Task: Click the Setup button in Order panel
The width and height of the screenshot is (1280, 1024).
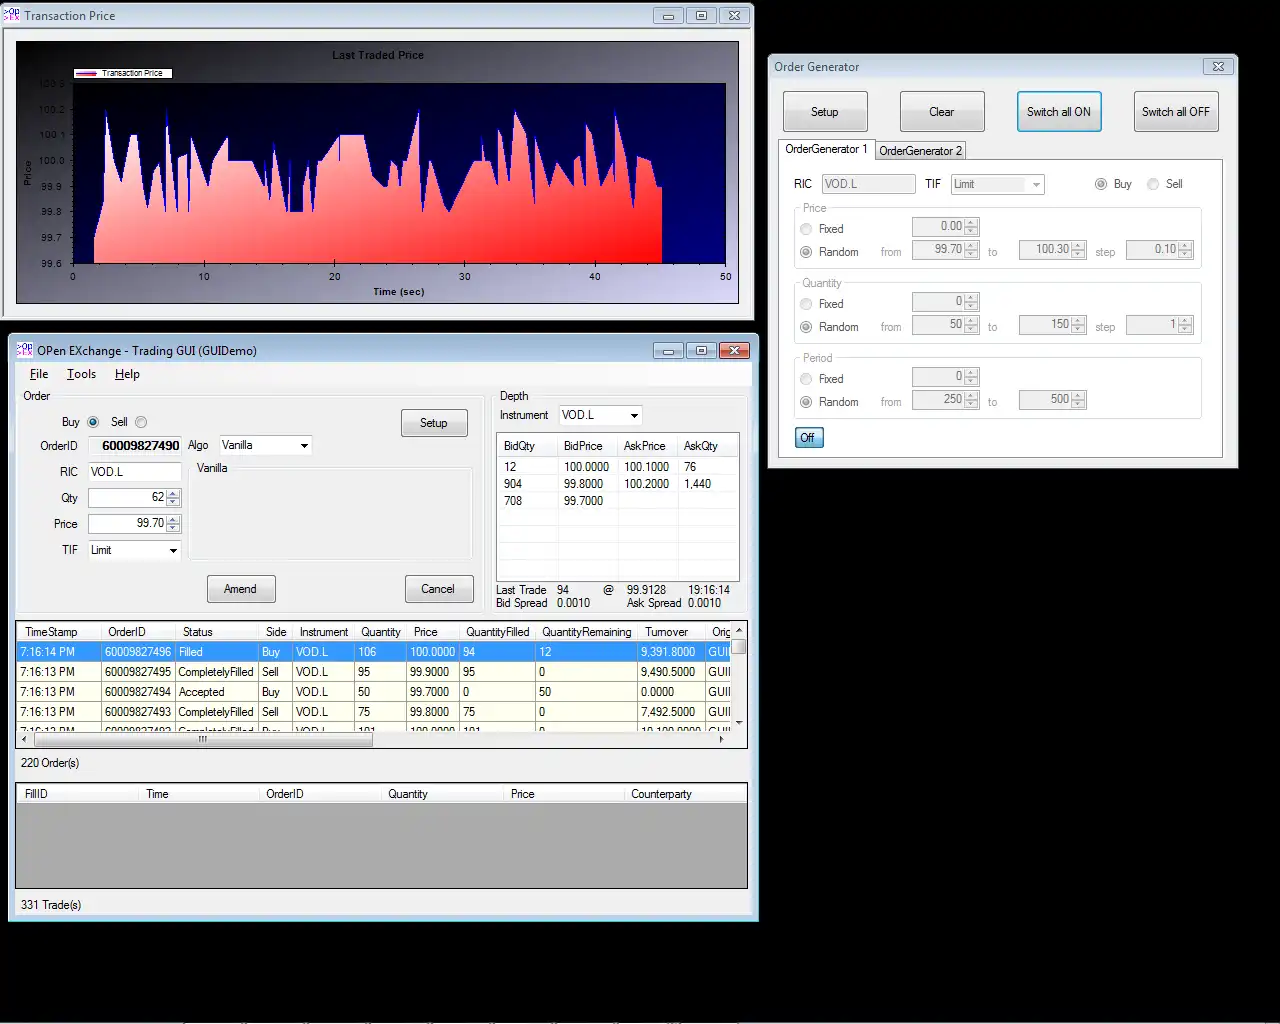Action: pyautogui.click(x=434, y=424)
